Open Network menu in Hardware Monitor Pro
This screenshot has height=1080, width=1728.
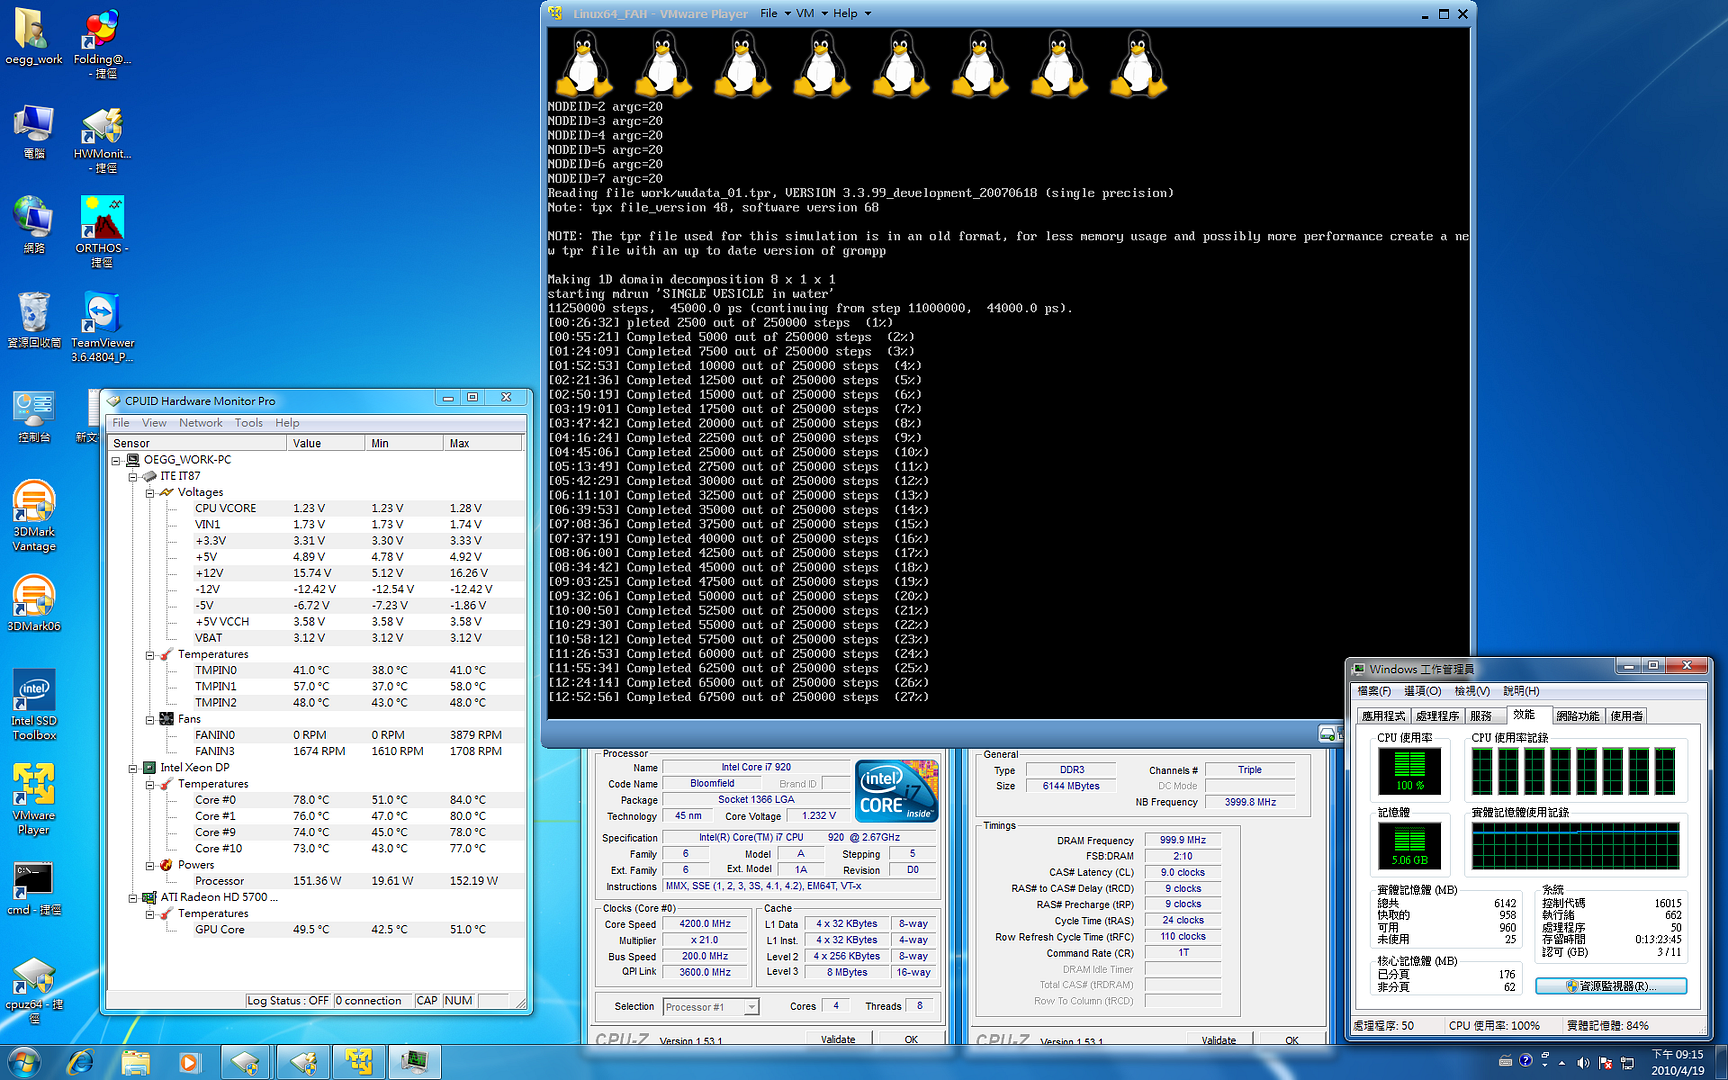(201, 423)
